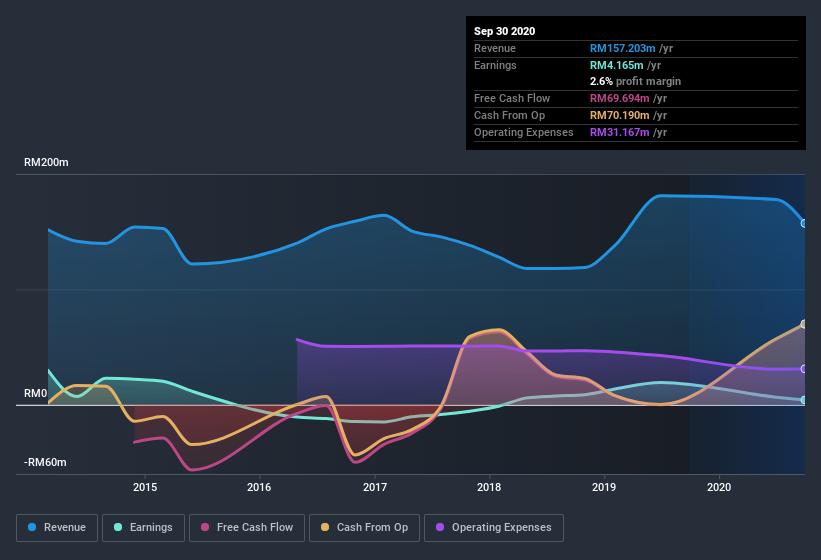
Task: Click the 2020 x-axis label
Action: click(x=719, y=487)
